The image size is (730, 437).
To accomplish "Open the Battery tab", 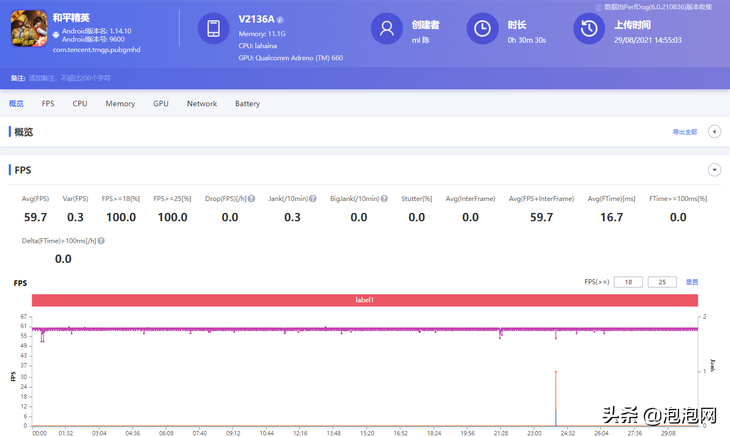I will click(247, 103).
